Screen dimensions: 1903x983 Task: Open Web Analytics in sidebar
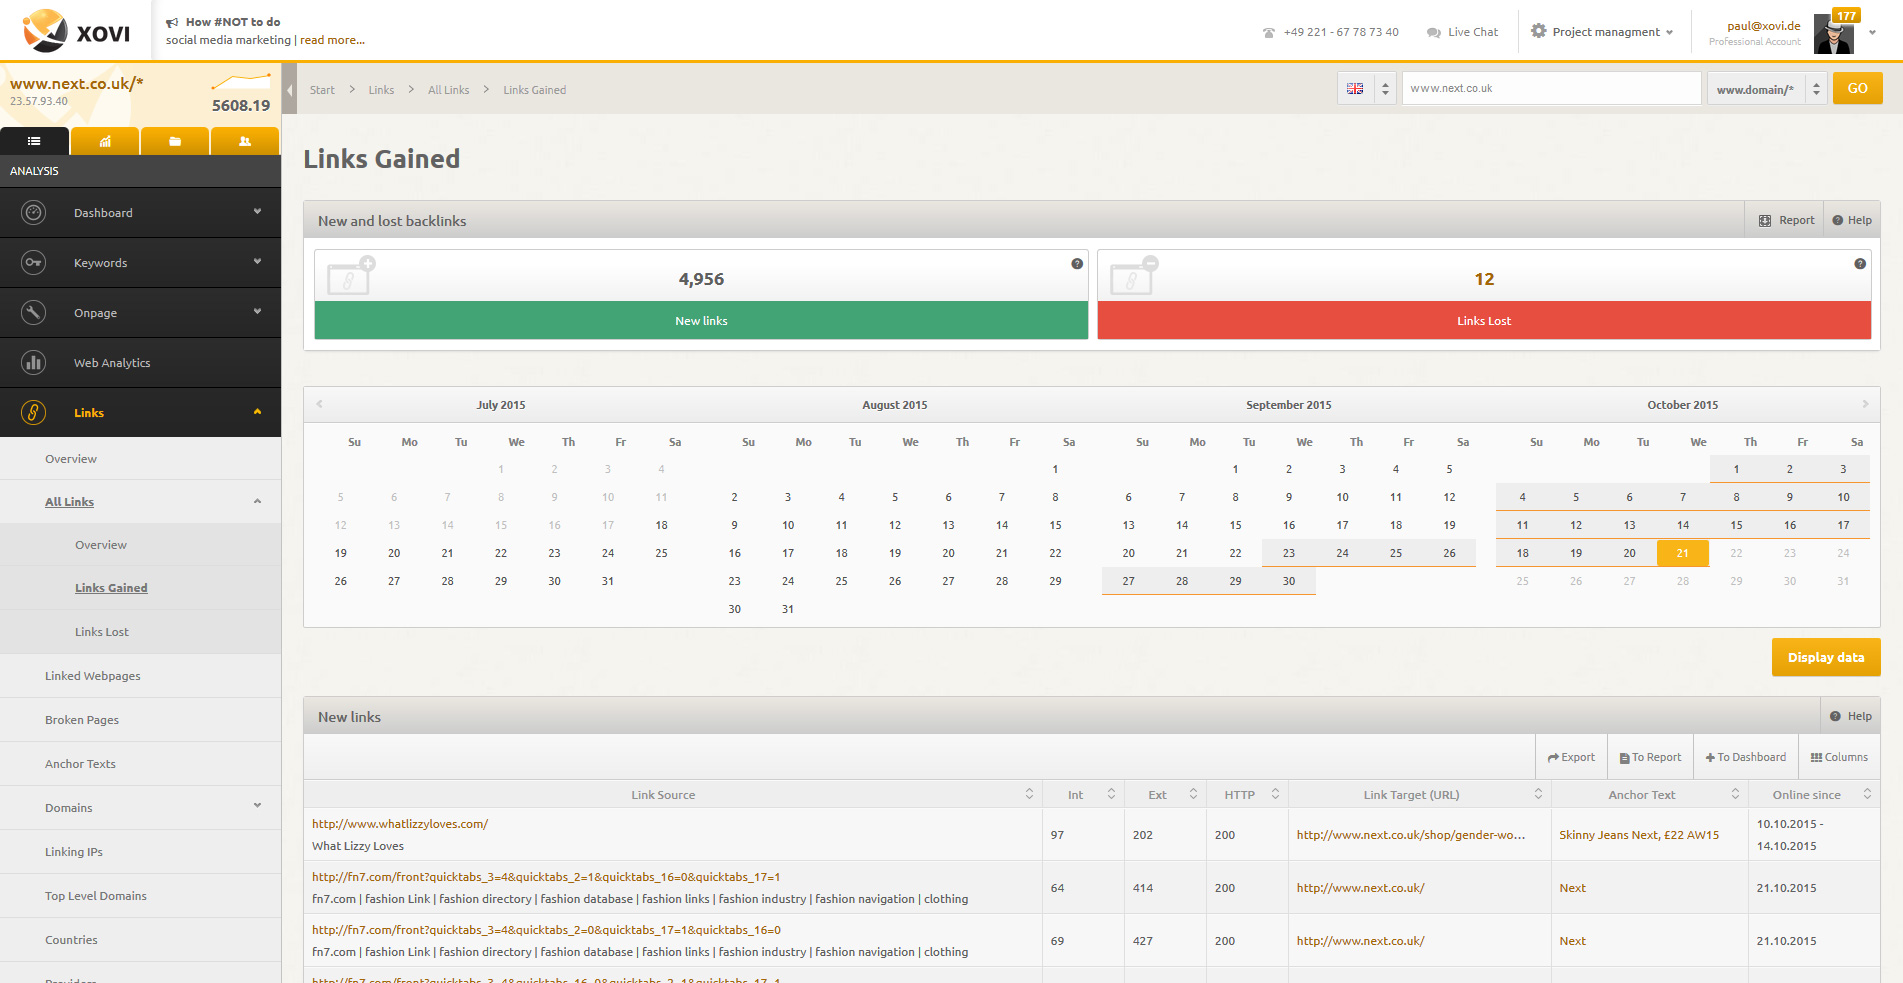tap(140, 363)
